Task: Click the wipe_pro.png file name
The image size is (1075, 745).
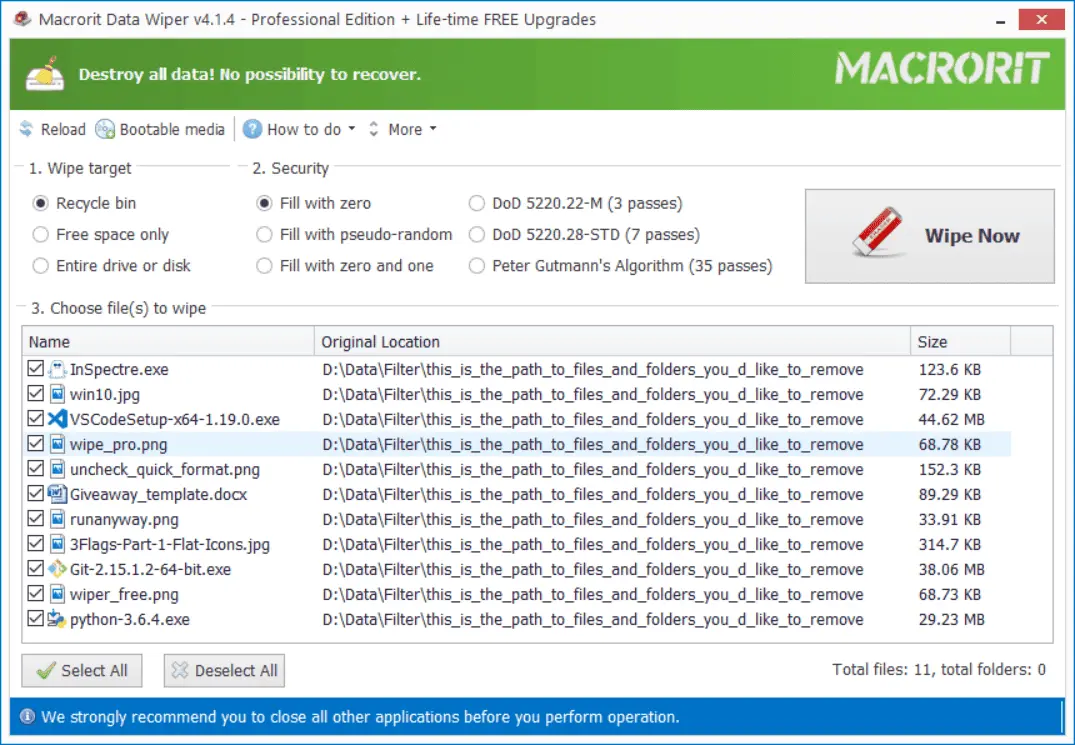Action: coord(119,445)
